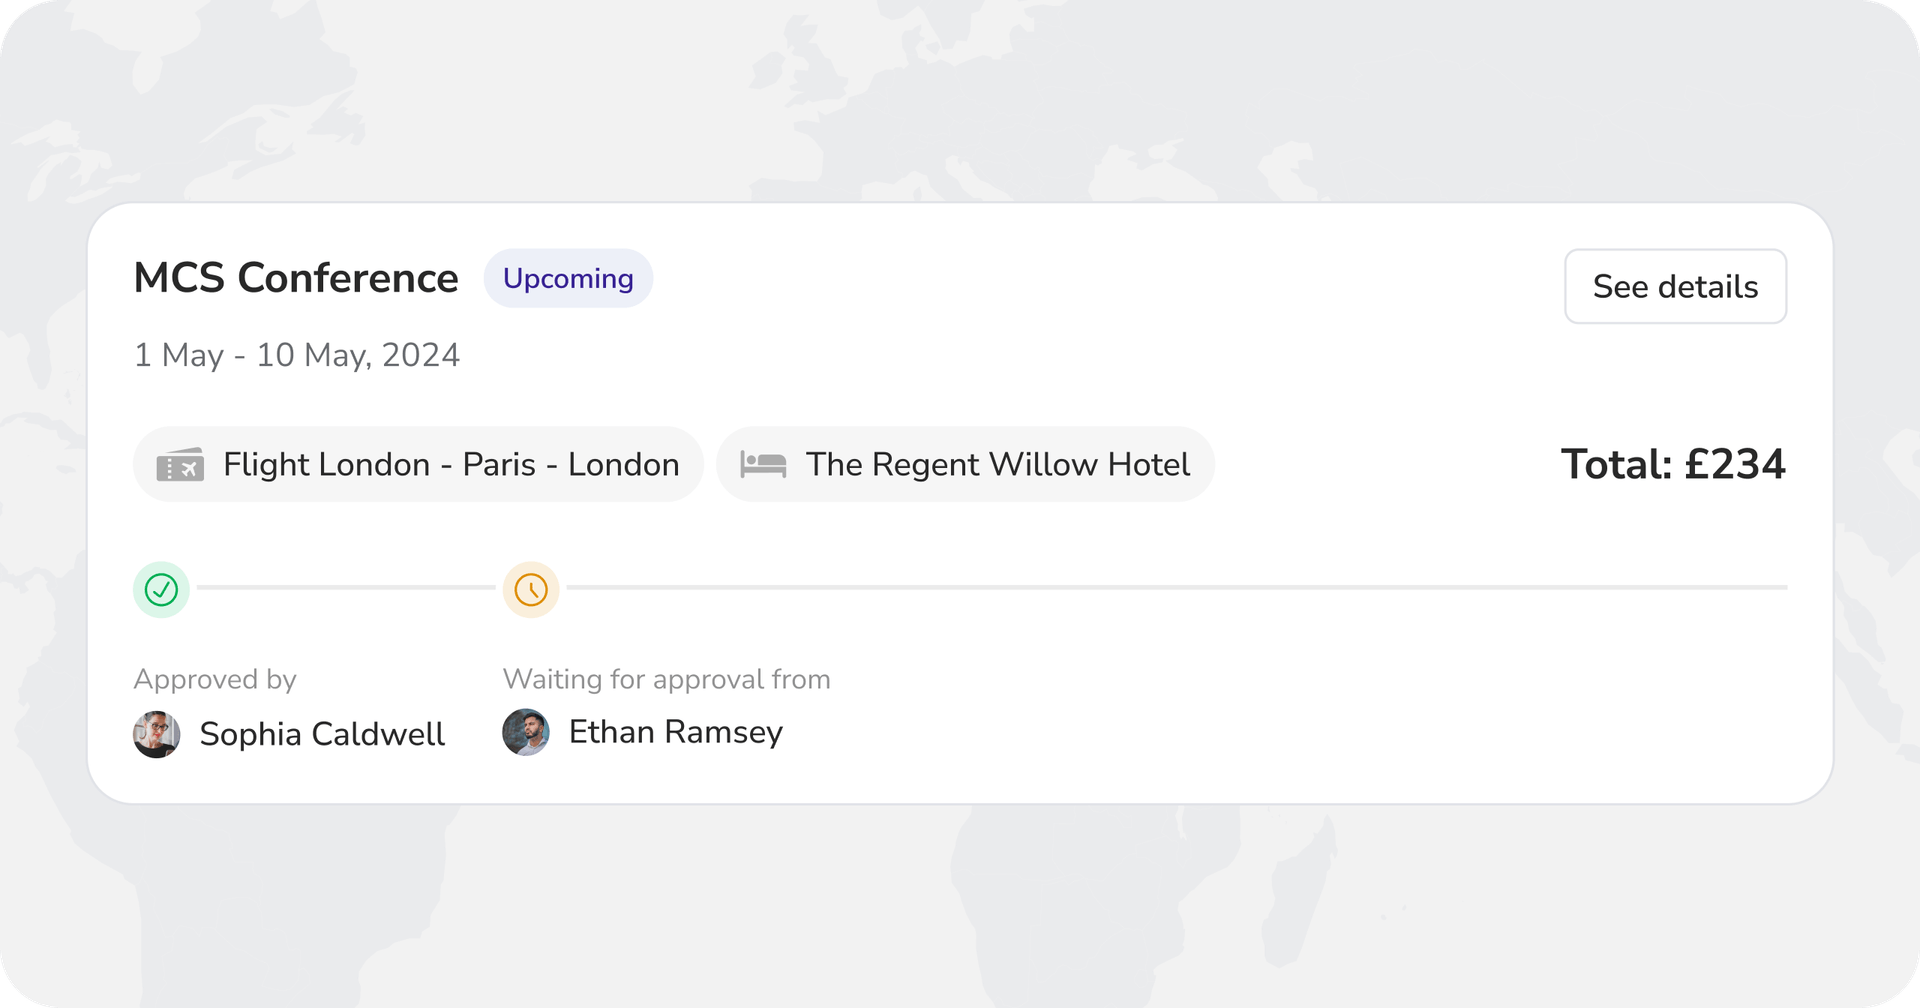This screenshot has width=1920, height=1008.
Task: Click the orange pending clock icon
Action: coord(531,590)
